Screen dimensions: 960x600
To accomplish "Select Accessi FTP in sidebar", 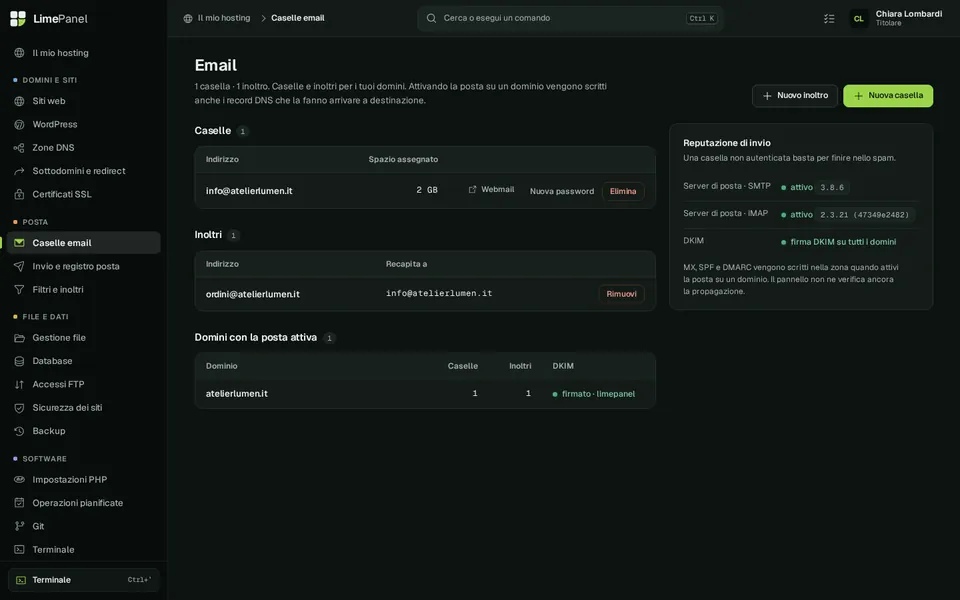I will pyautogui.click(x=83, y=384).
